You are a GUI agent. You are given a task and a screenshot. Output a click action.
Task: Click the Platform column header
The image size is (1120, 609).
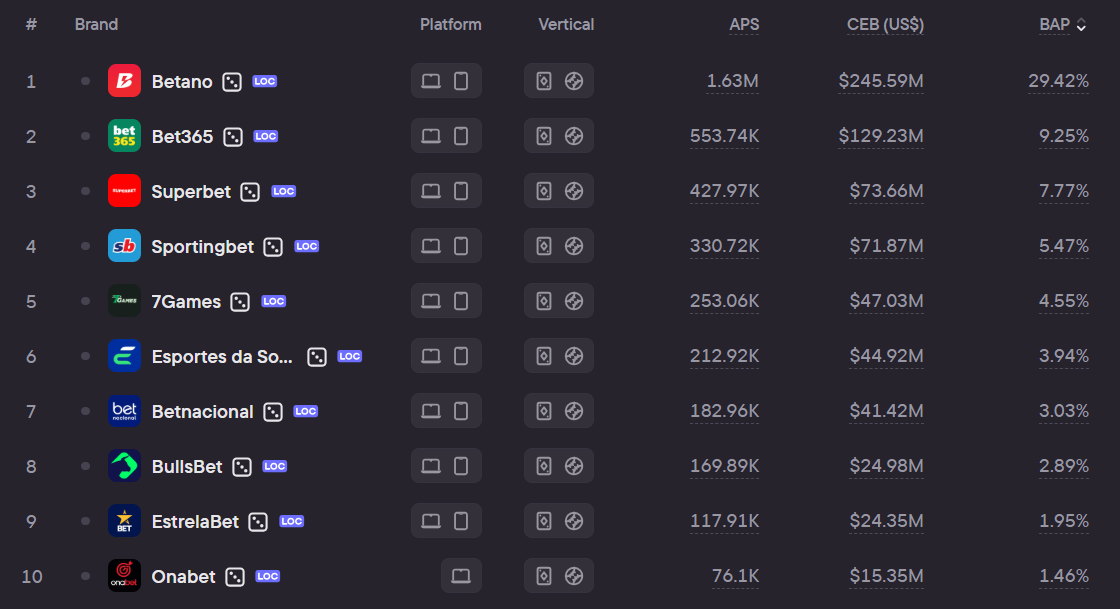coord(451,24)
